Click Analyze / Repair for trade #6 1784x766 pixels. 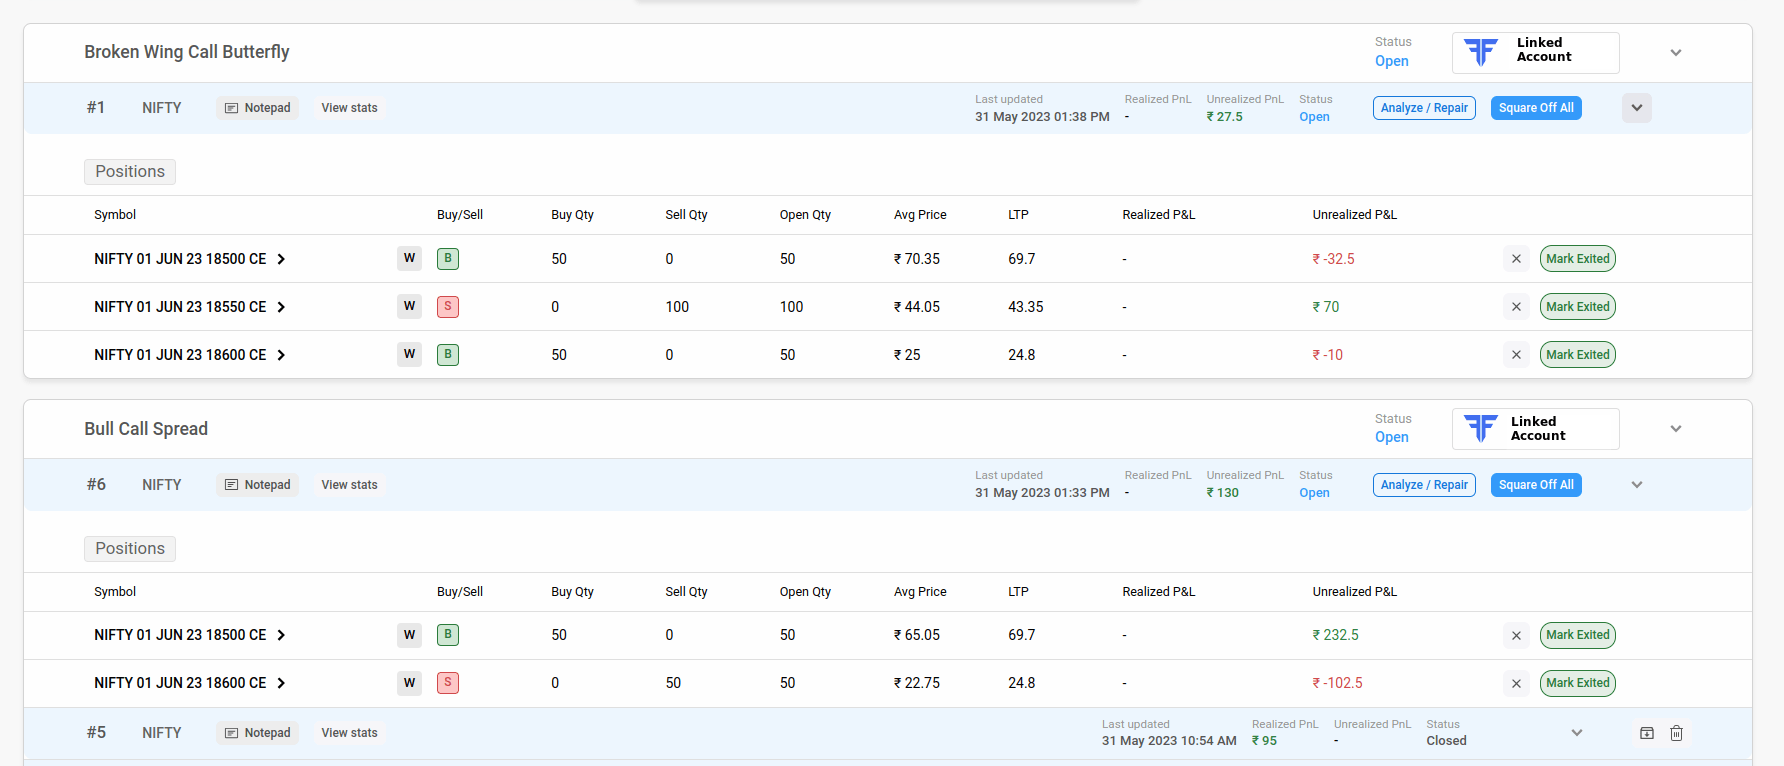pyautogui.click(x=1424, y=485)
